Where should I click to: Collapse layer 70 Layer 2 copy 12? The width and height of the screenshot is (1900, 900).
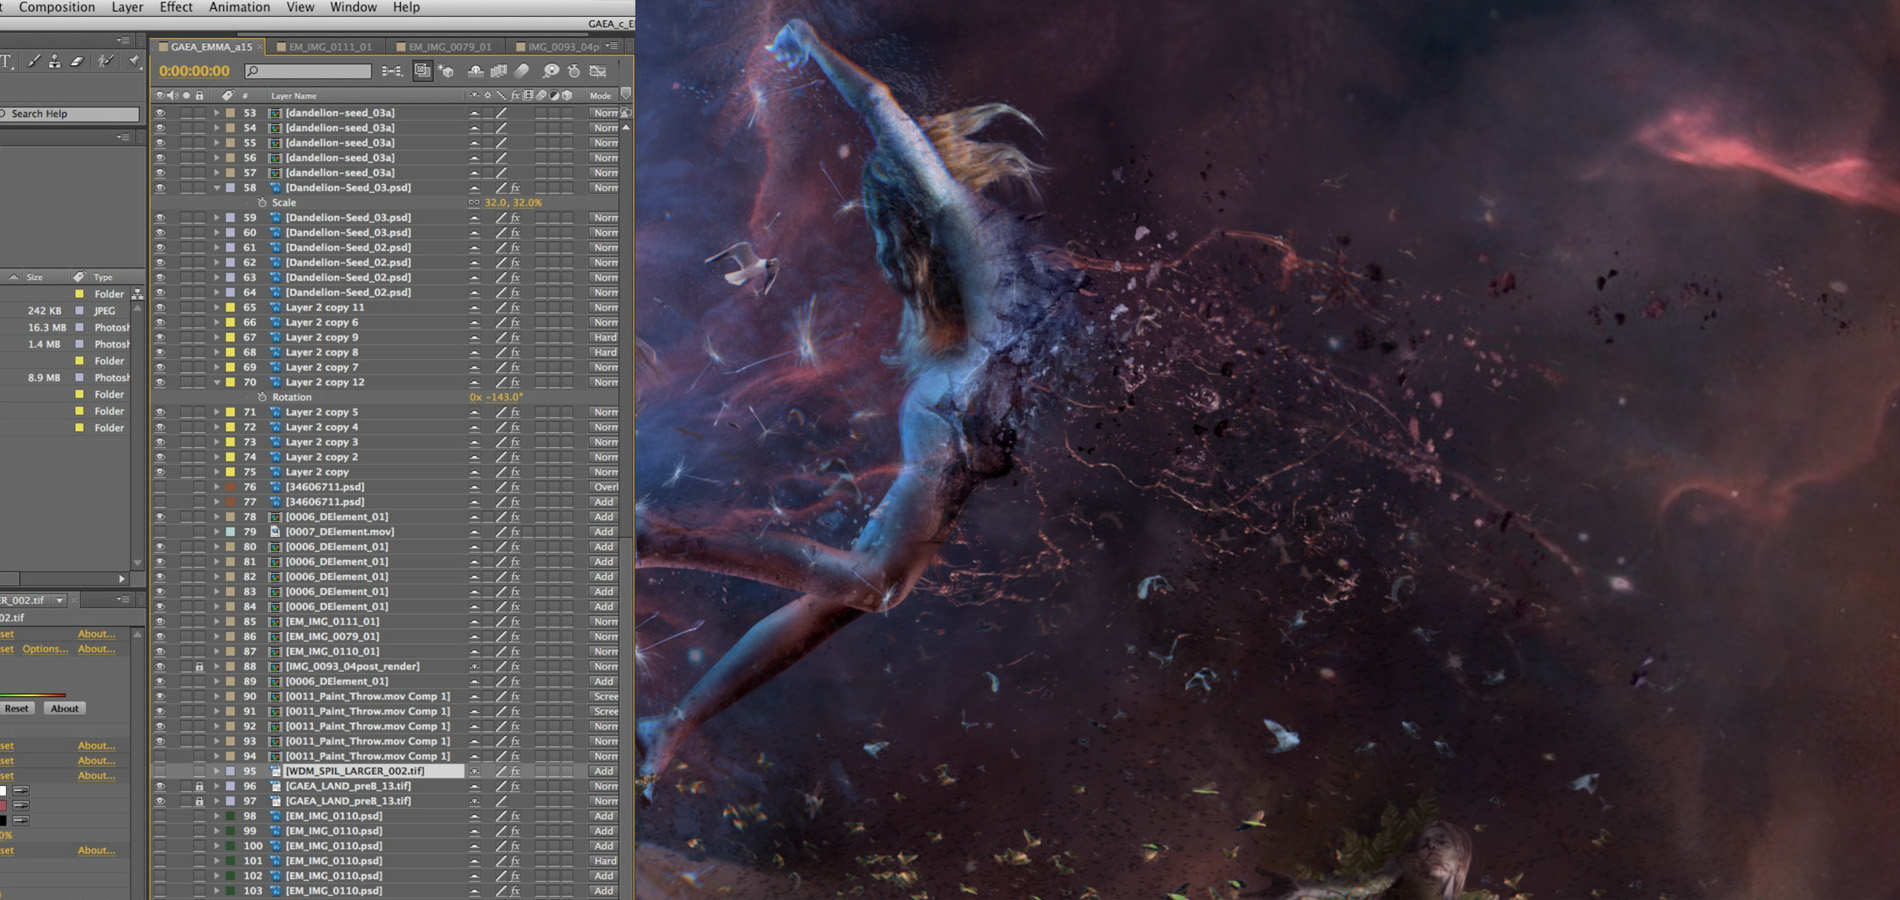(216, 382)
